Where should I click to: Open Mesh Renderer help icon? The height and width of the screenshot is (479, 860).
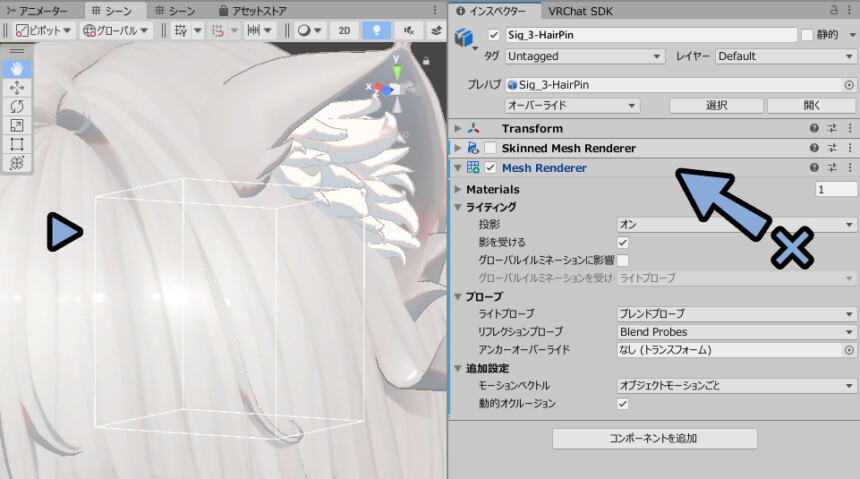[814, 168]
